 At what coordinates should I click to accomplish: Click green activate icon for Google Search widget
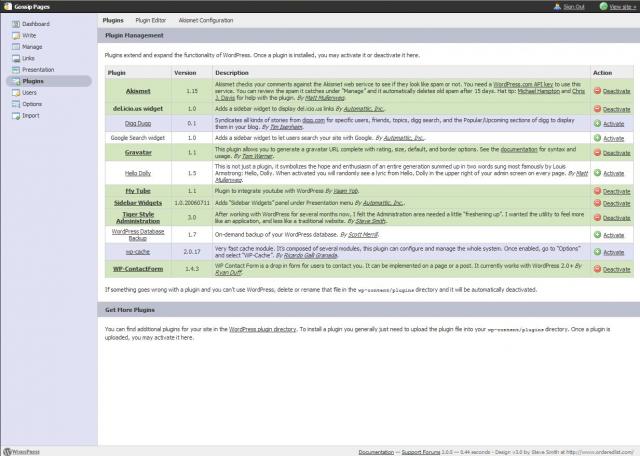(597, 138)
